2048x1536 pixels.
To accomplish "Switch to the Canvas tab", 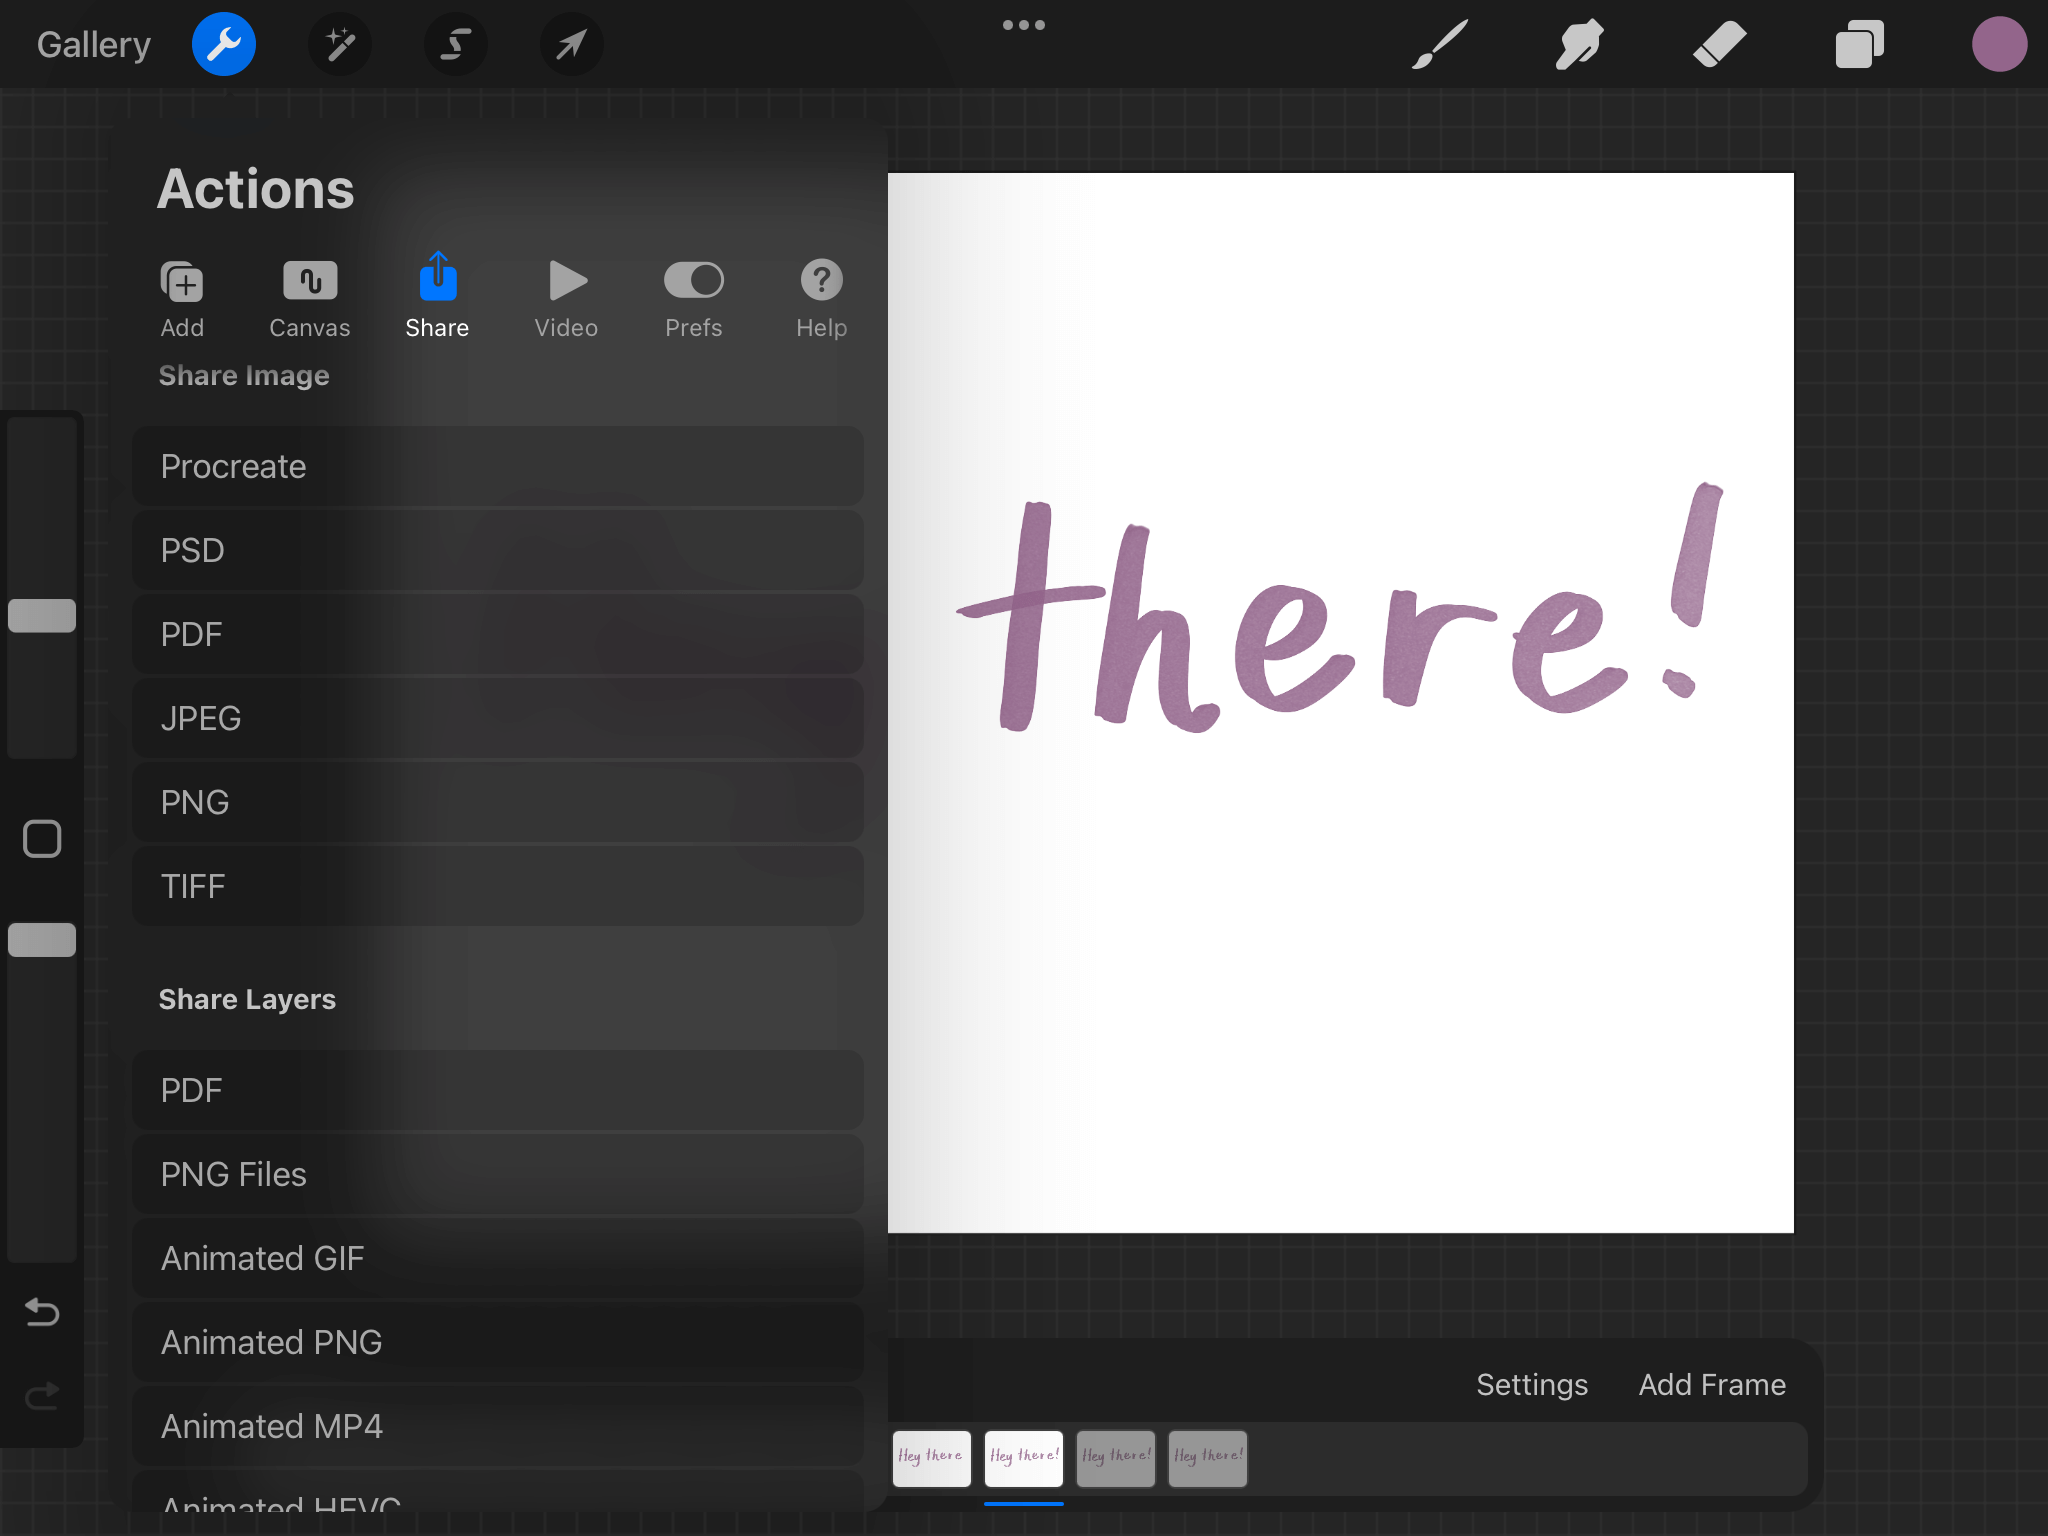I will (309, 297).
